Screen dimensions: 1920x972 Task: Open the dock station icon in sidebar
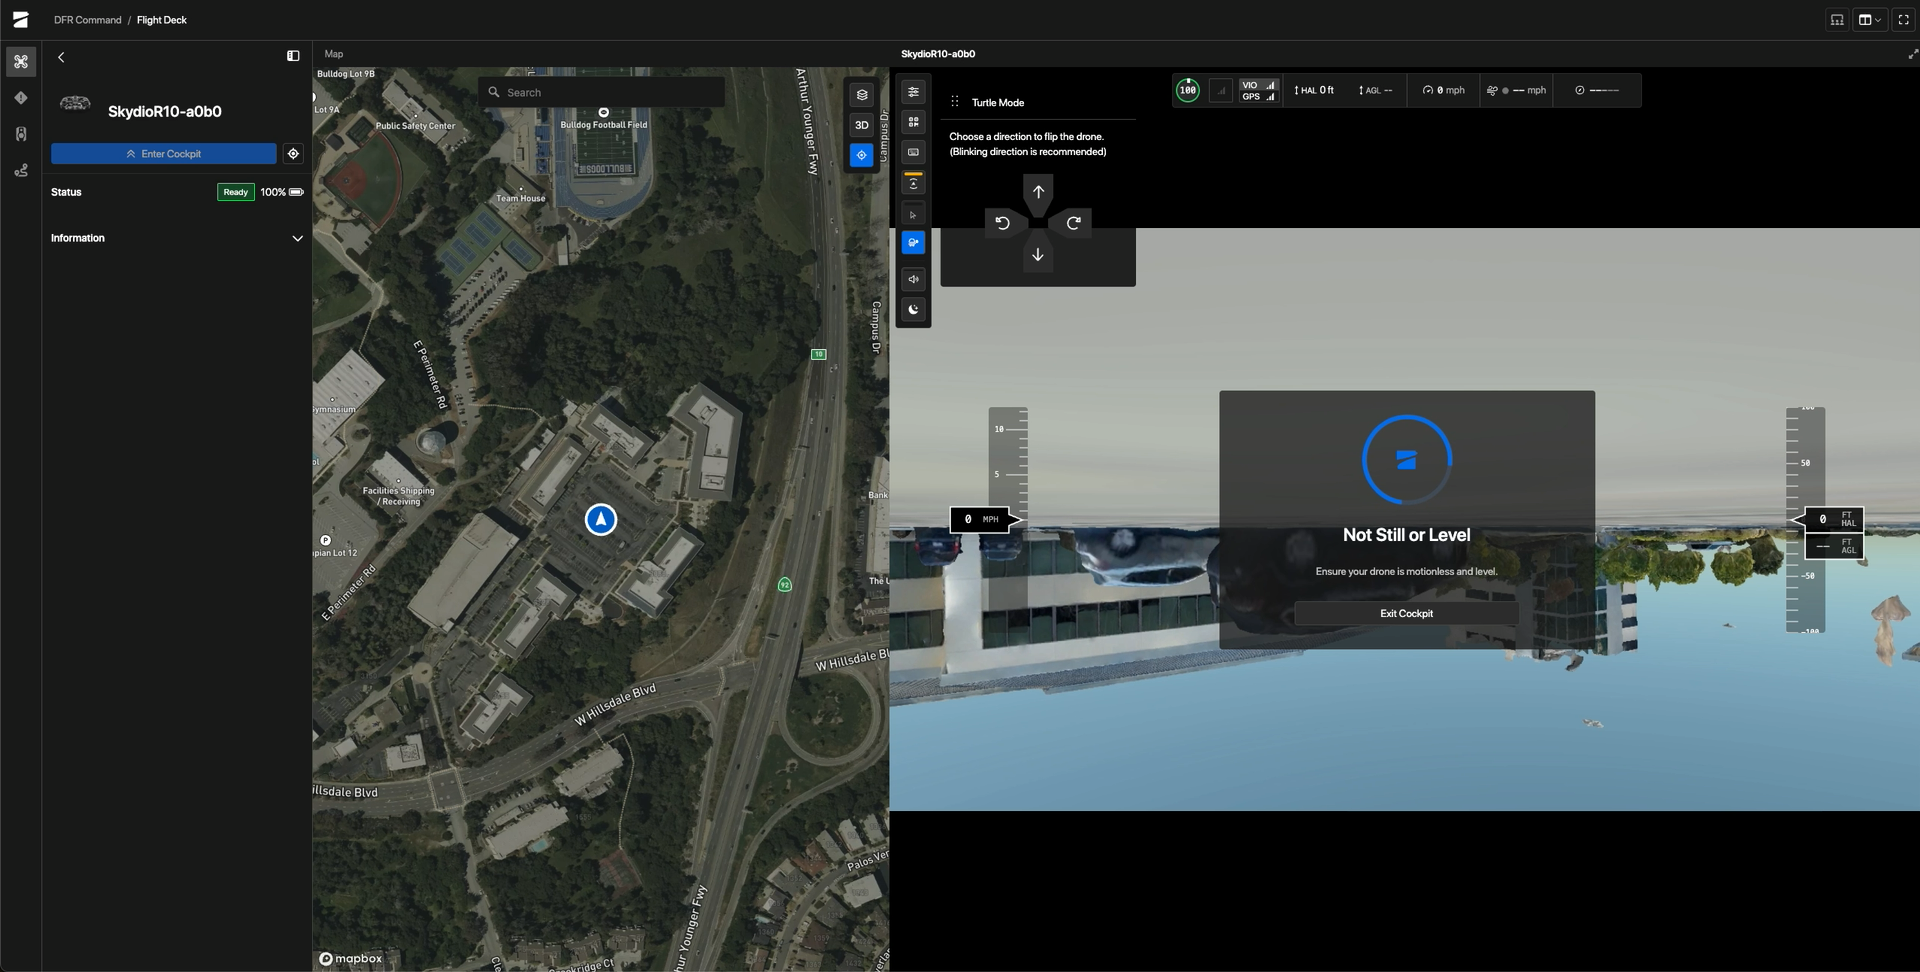coord(21,134)
